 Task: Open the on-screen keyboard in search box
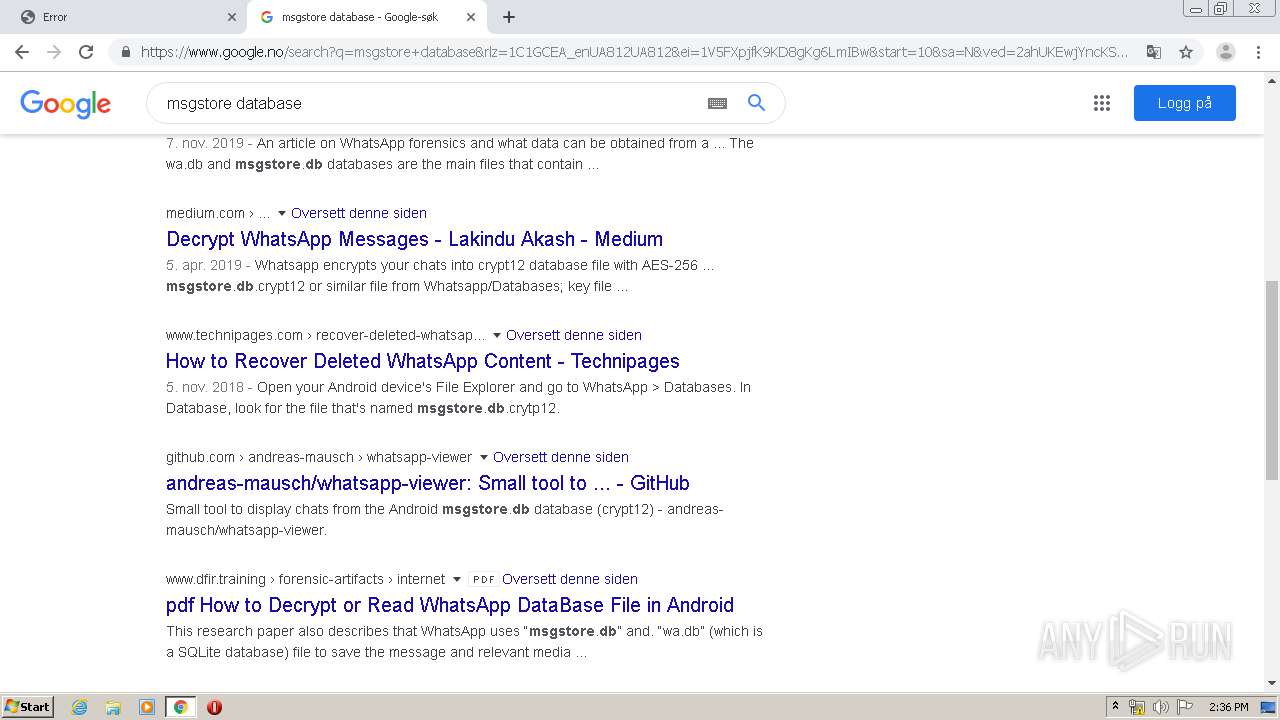tap(717, 103)
